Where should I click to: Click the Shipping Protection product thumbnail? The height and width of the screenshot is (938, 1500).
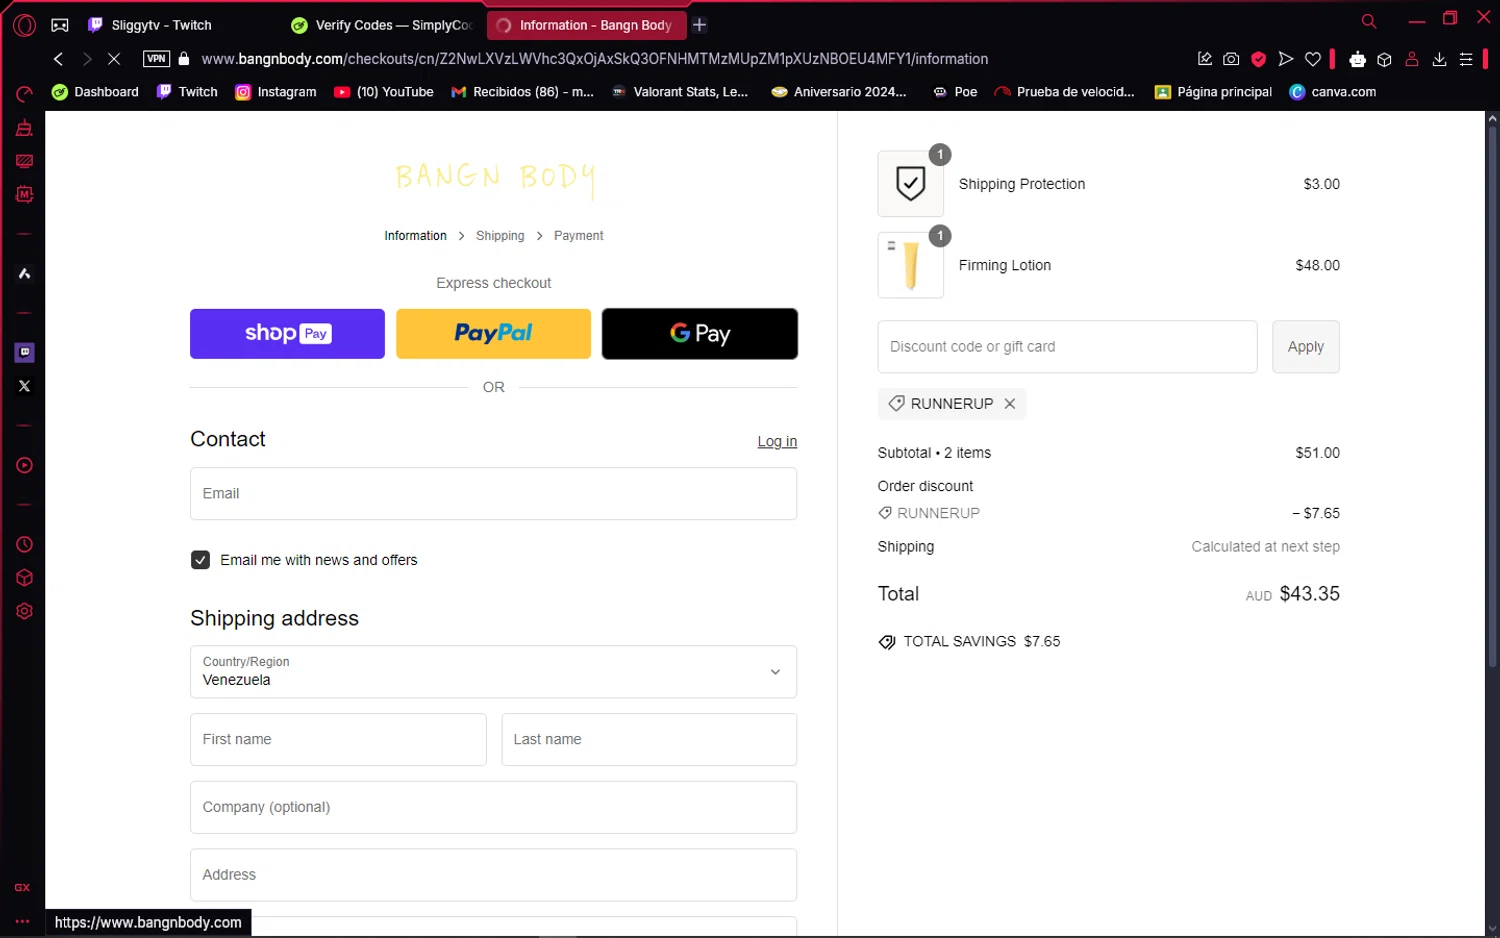pyautogui.click(x=910, y=184)
